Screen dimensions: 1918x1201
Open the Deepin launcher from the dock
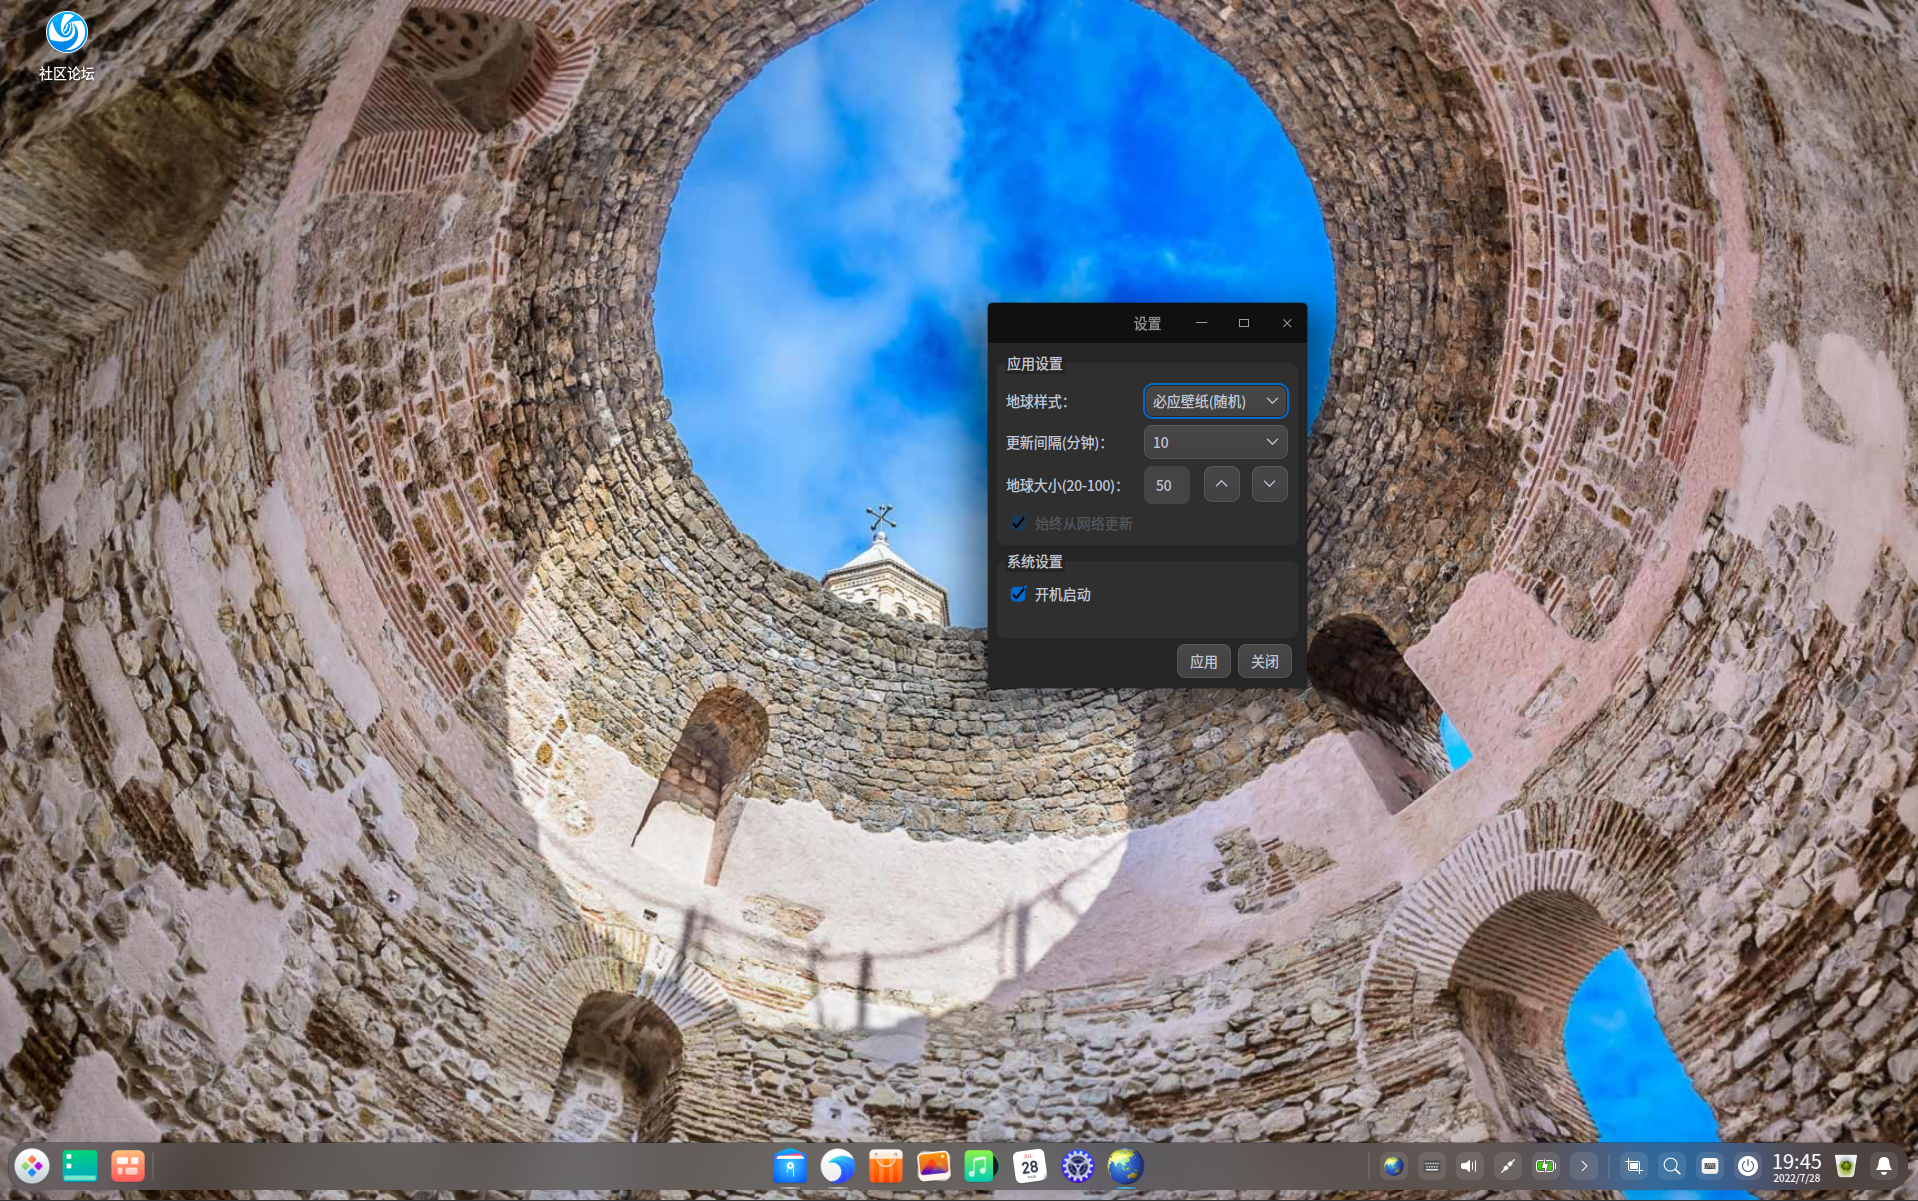(x=32, y=1166)
